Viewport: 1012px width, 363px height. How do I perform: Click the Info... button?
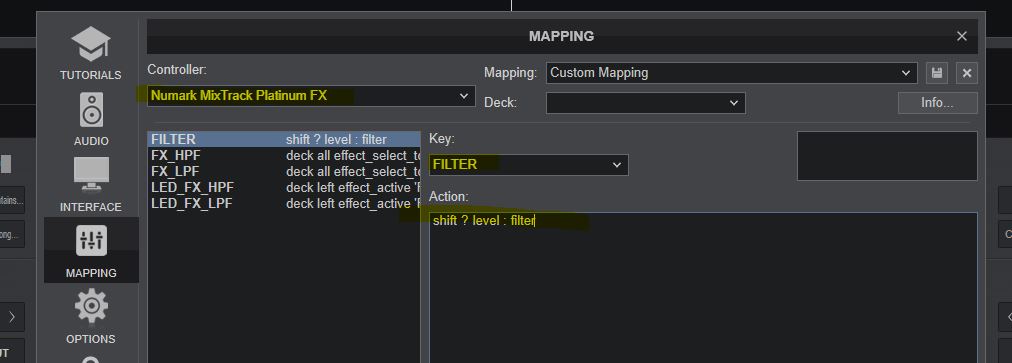point(937,103)
